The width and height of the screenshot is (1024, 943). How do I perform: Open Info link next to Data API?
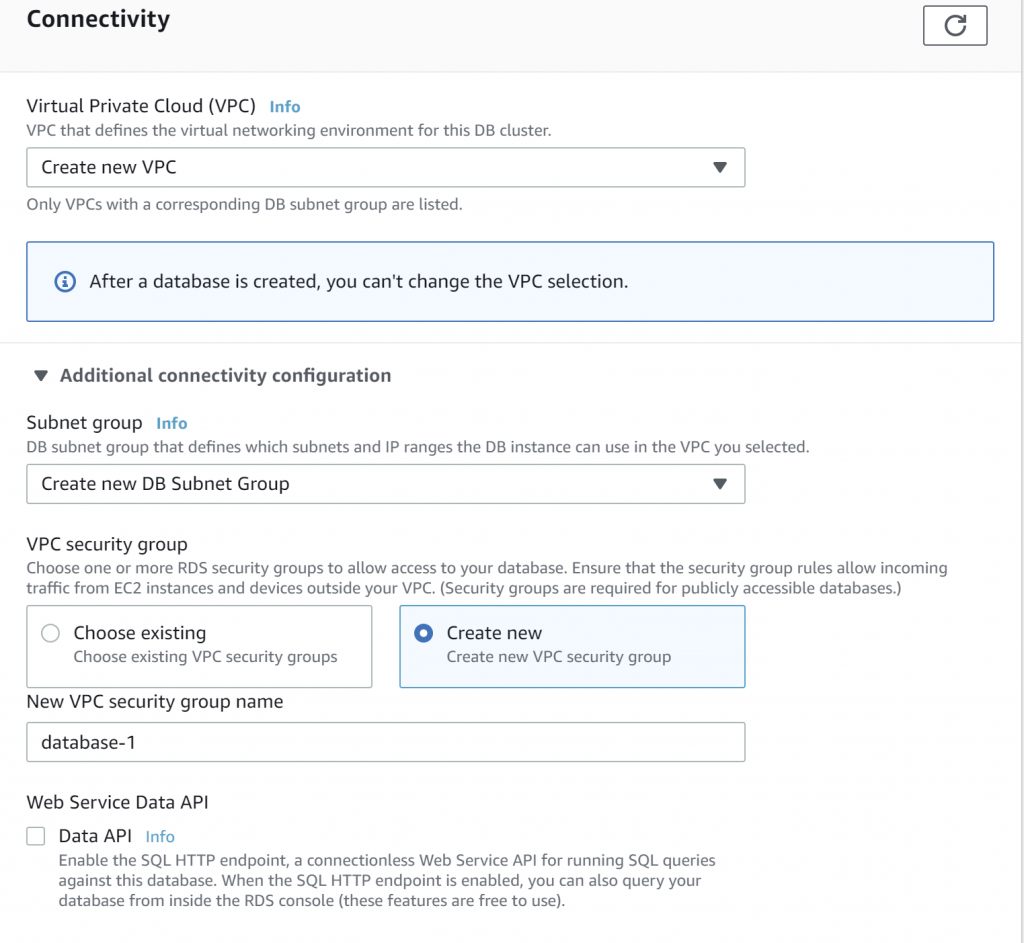coord(160,837)
